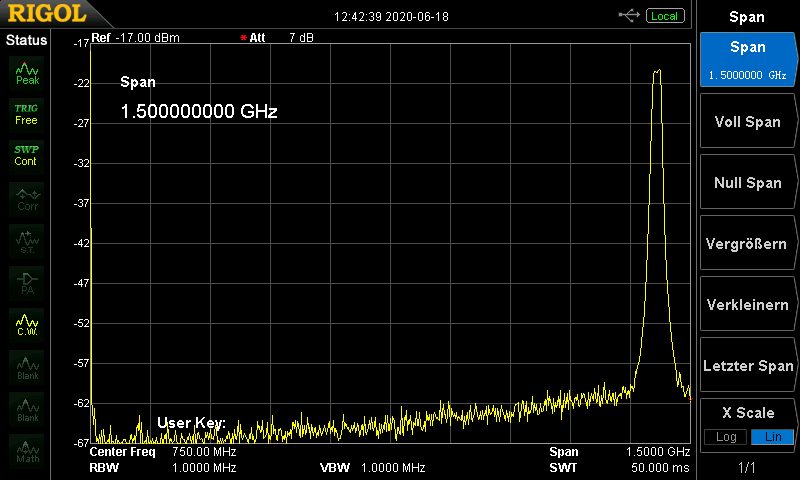
Task: Click the green Local indicator
Action: 664,16
